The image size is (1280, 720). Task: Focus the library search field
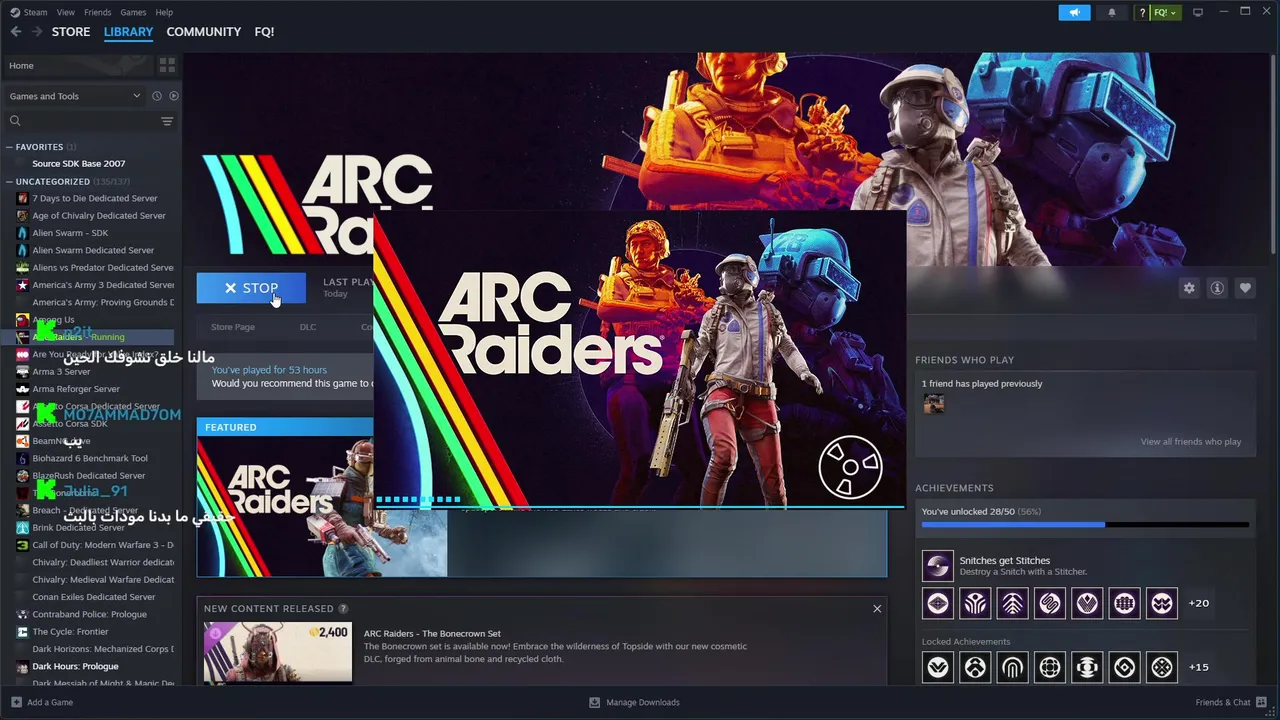pyautogui.click(x=80, y=121)
